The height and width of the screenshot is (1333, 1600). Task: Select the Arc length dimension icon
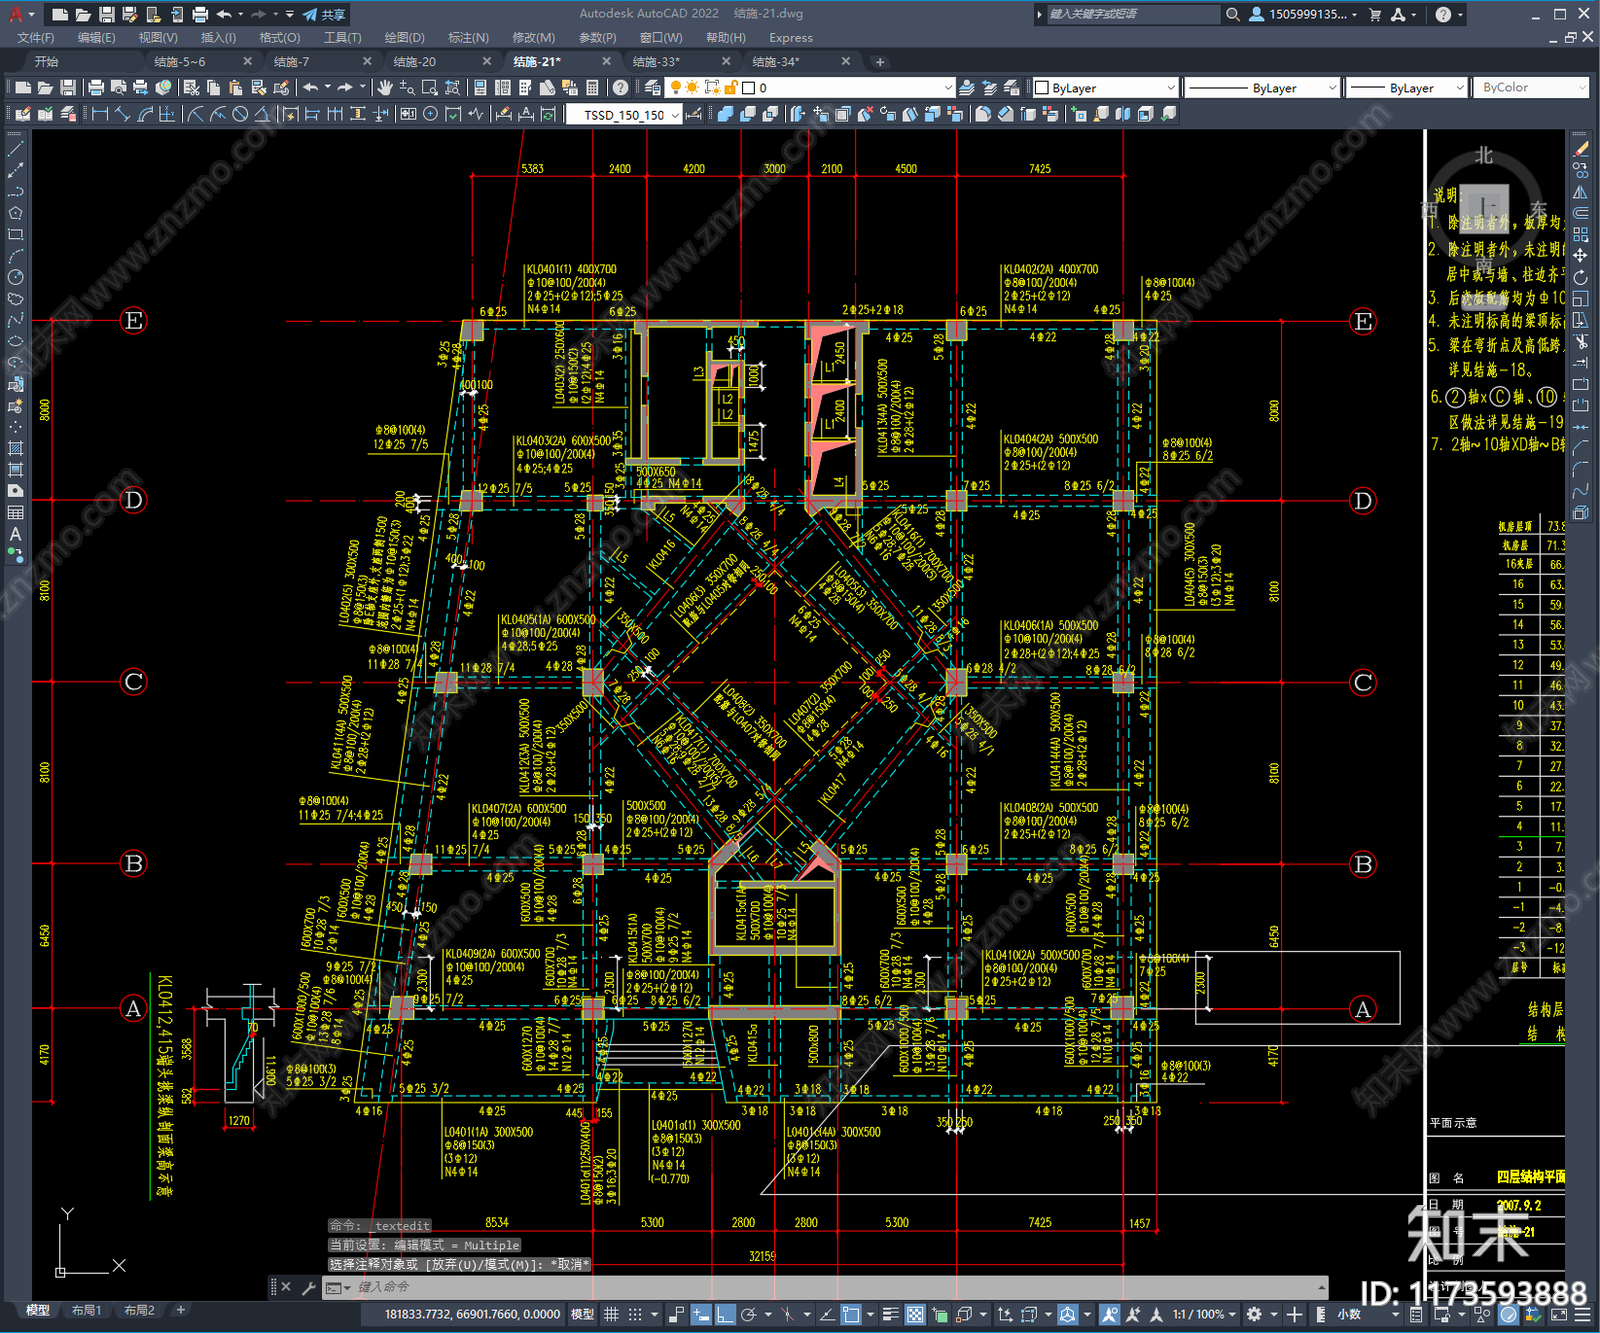pyautogui.click(x=145, y=114)
